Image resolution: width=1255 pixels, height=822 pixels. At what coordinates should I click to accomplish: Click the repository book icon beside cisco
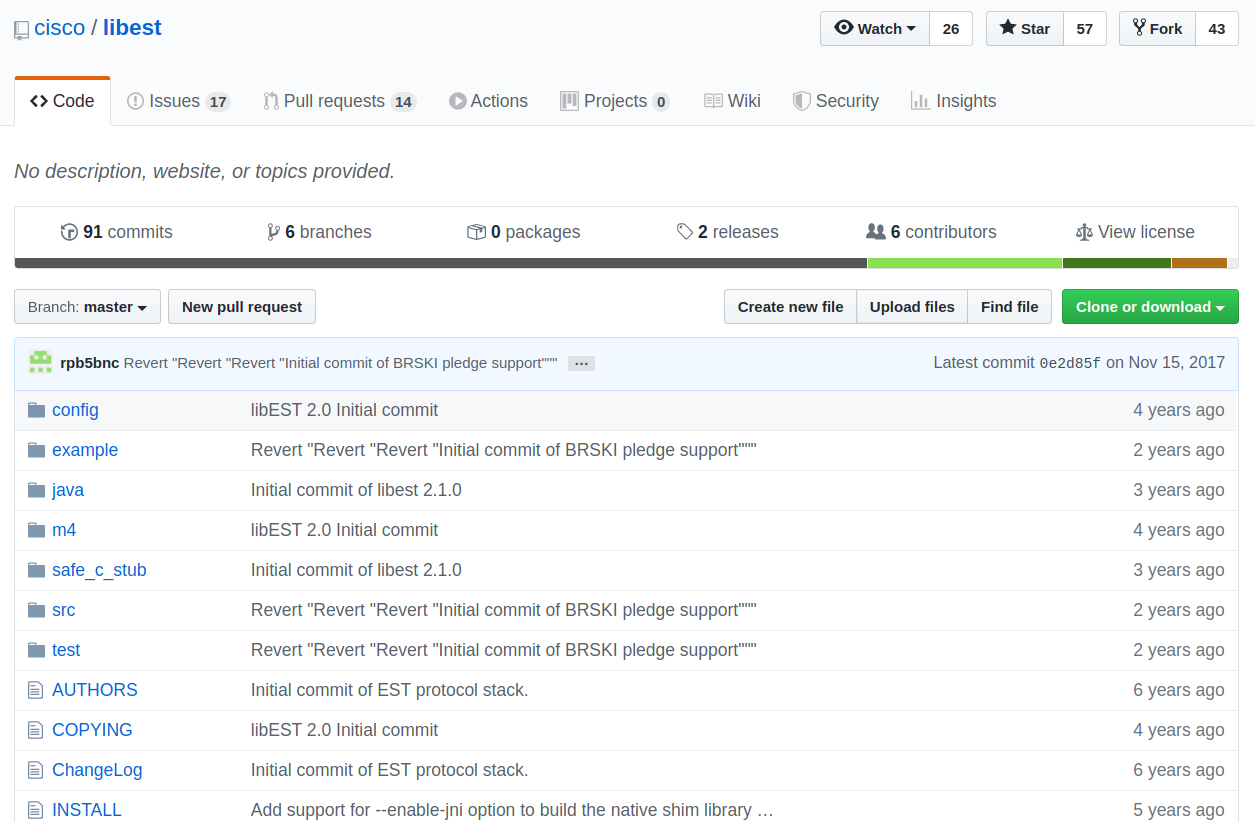[x=21, y=30]
